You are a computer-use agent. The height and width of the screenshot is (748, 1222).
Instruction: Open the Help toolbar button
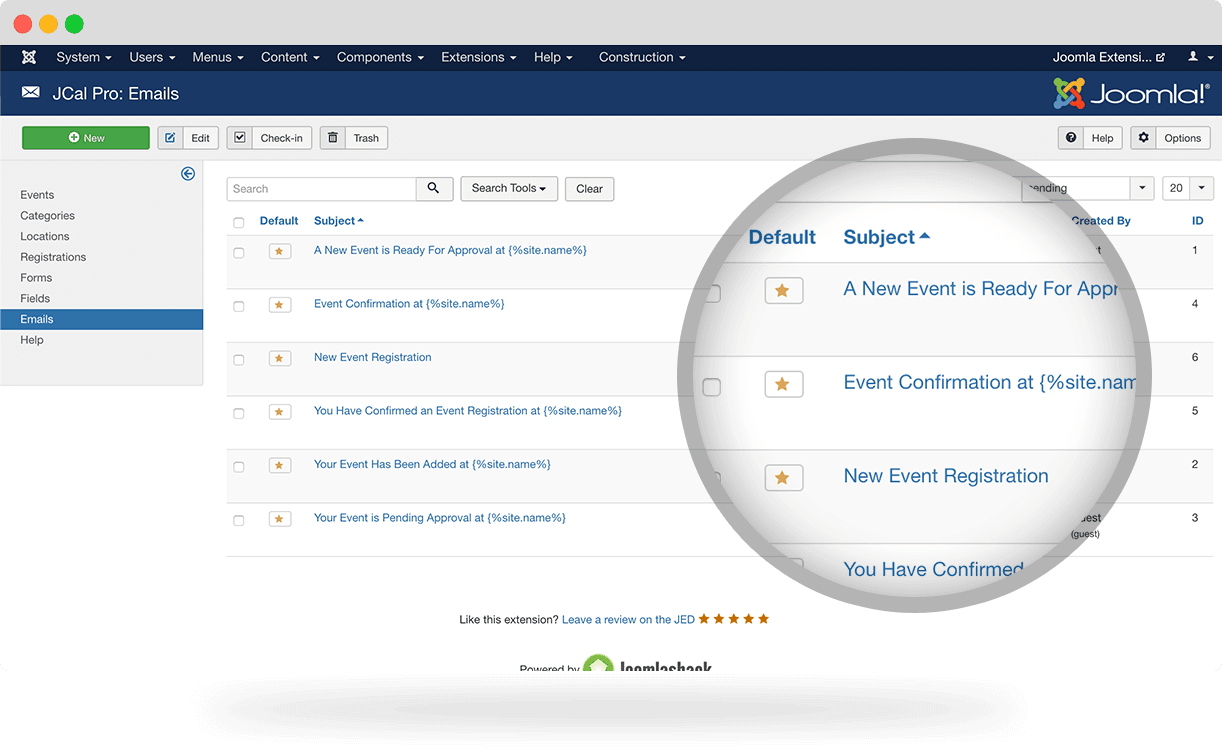1090,138
